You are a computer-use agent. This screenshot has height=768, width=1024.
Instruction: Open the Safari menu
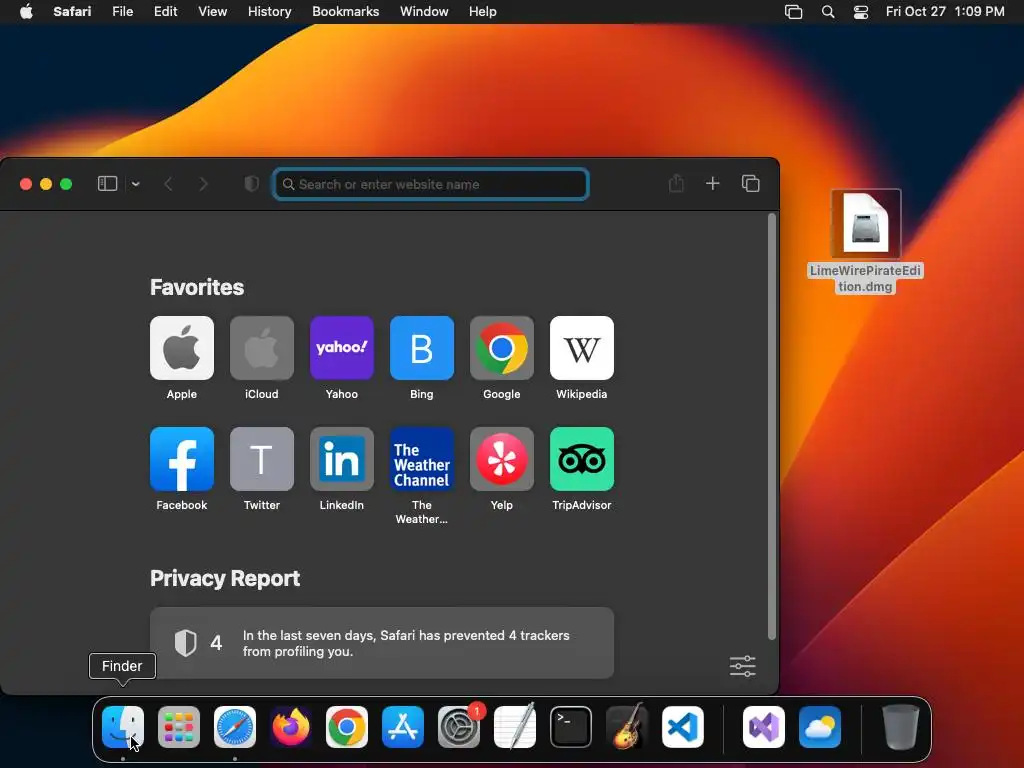(72, 12)
